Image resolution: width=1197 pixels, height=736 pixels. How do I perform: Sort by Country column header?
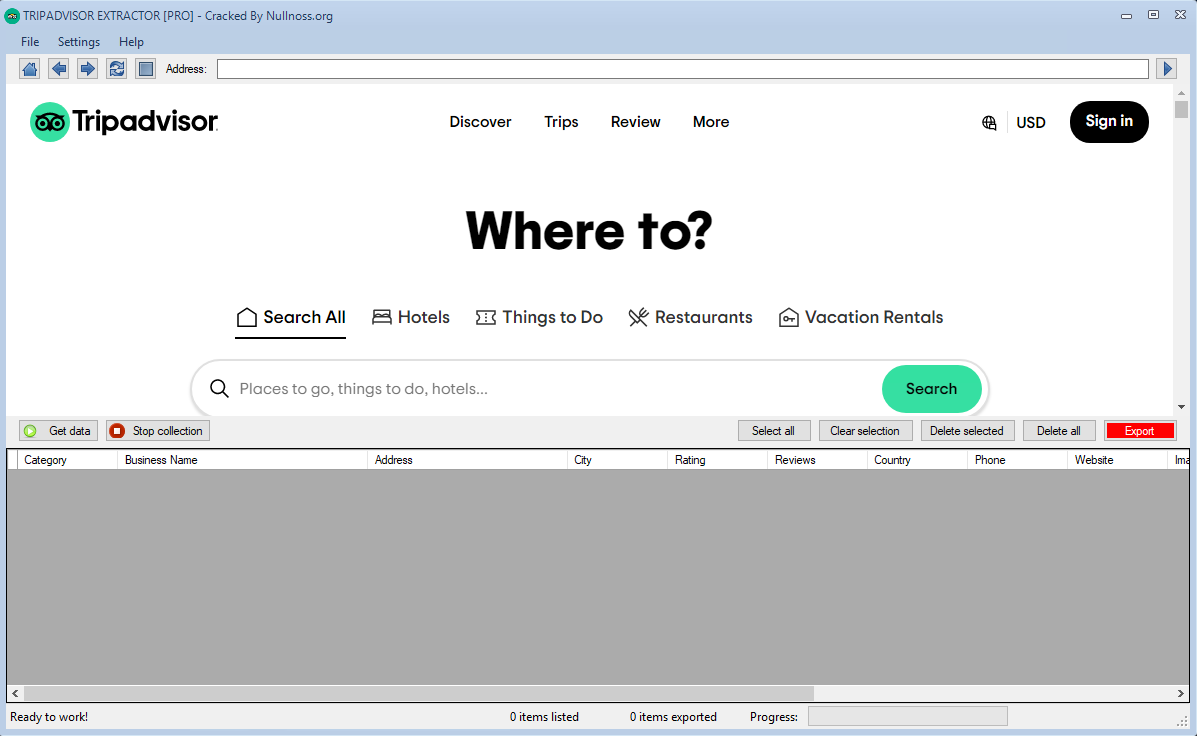coord(918,460)
